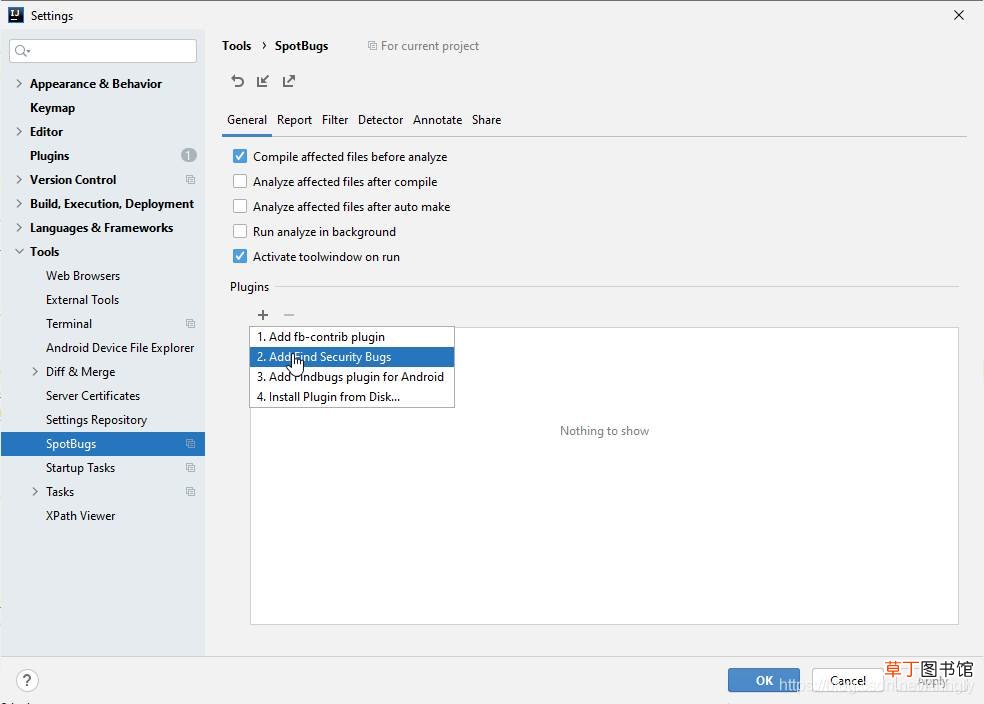Click into the settings search field

click(x=103, y=51)
